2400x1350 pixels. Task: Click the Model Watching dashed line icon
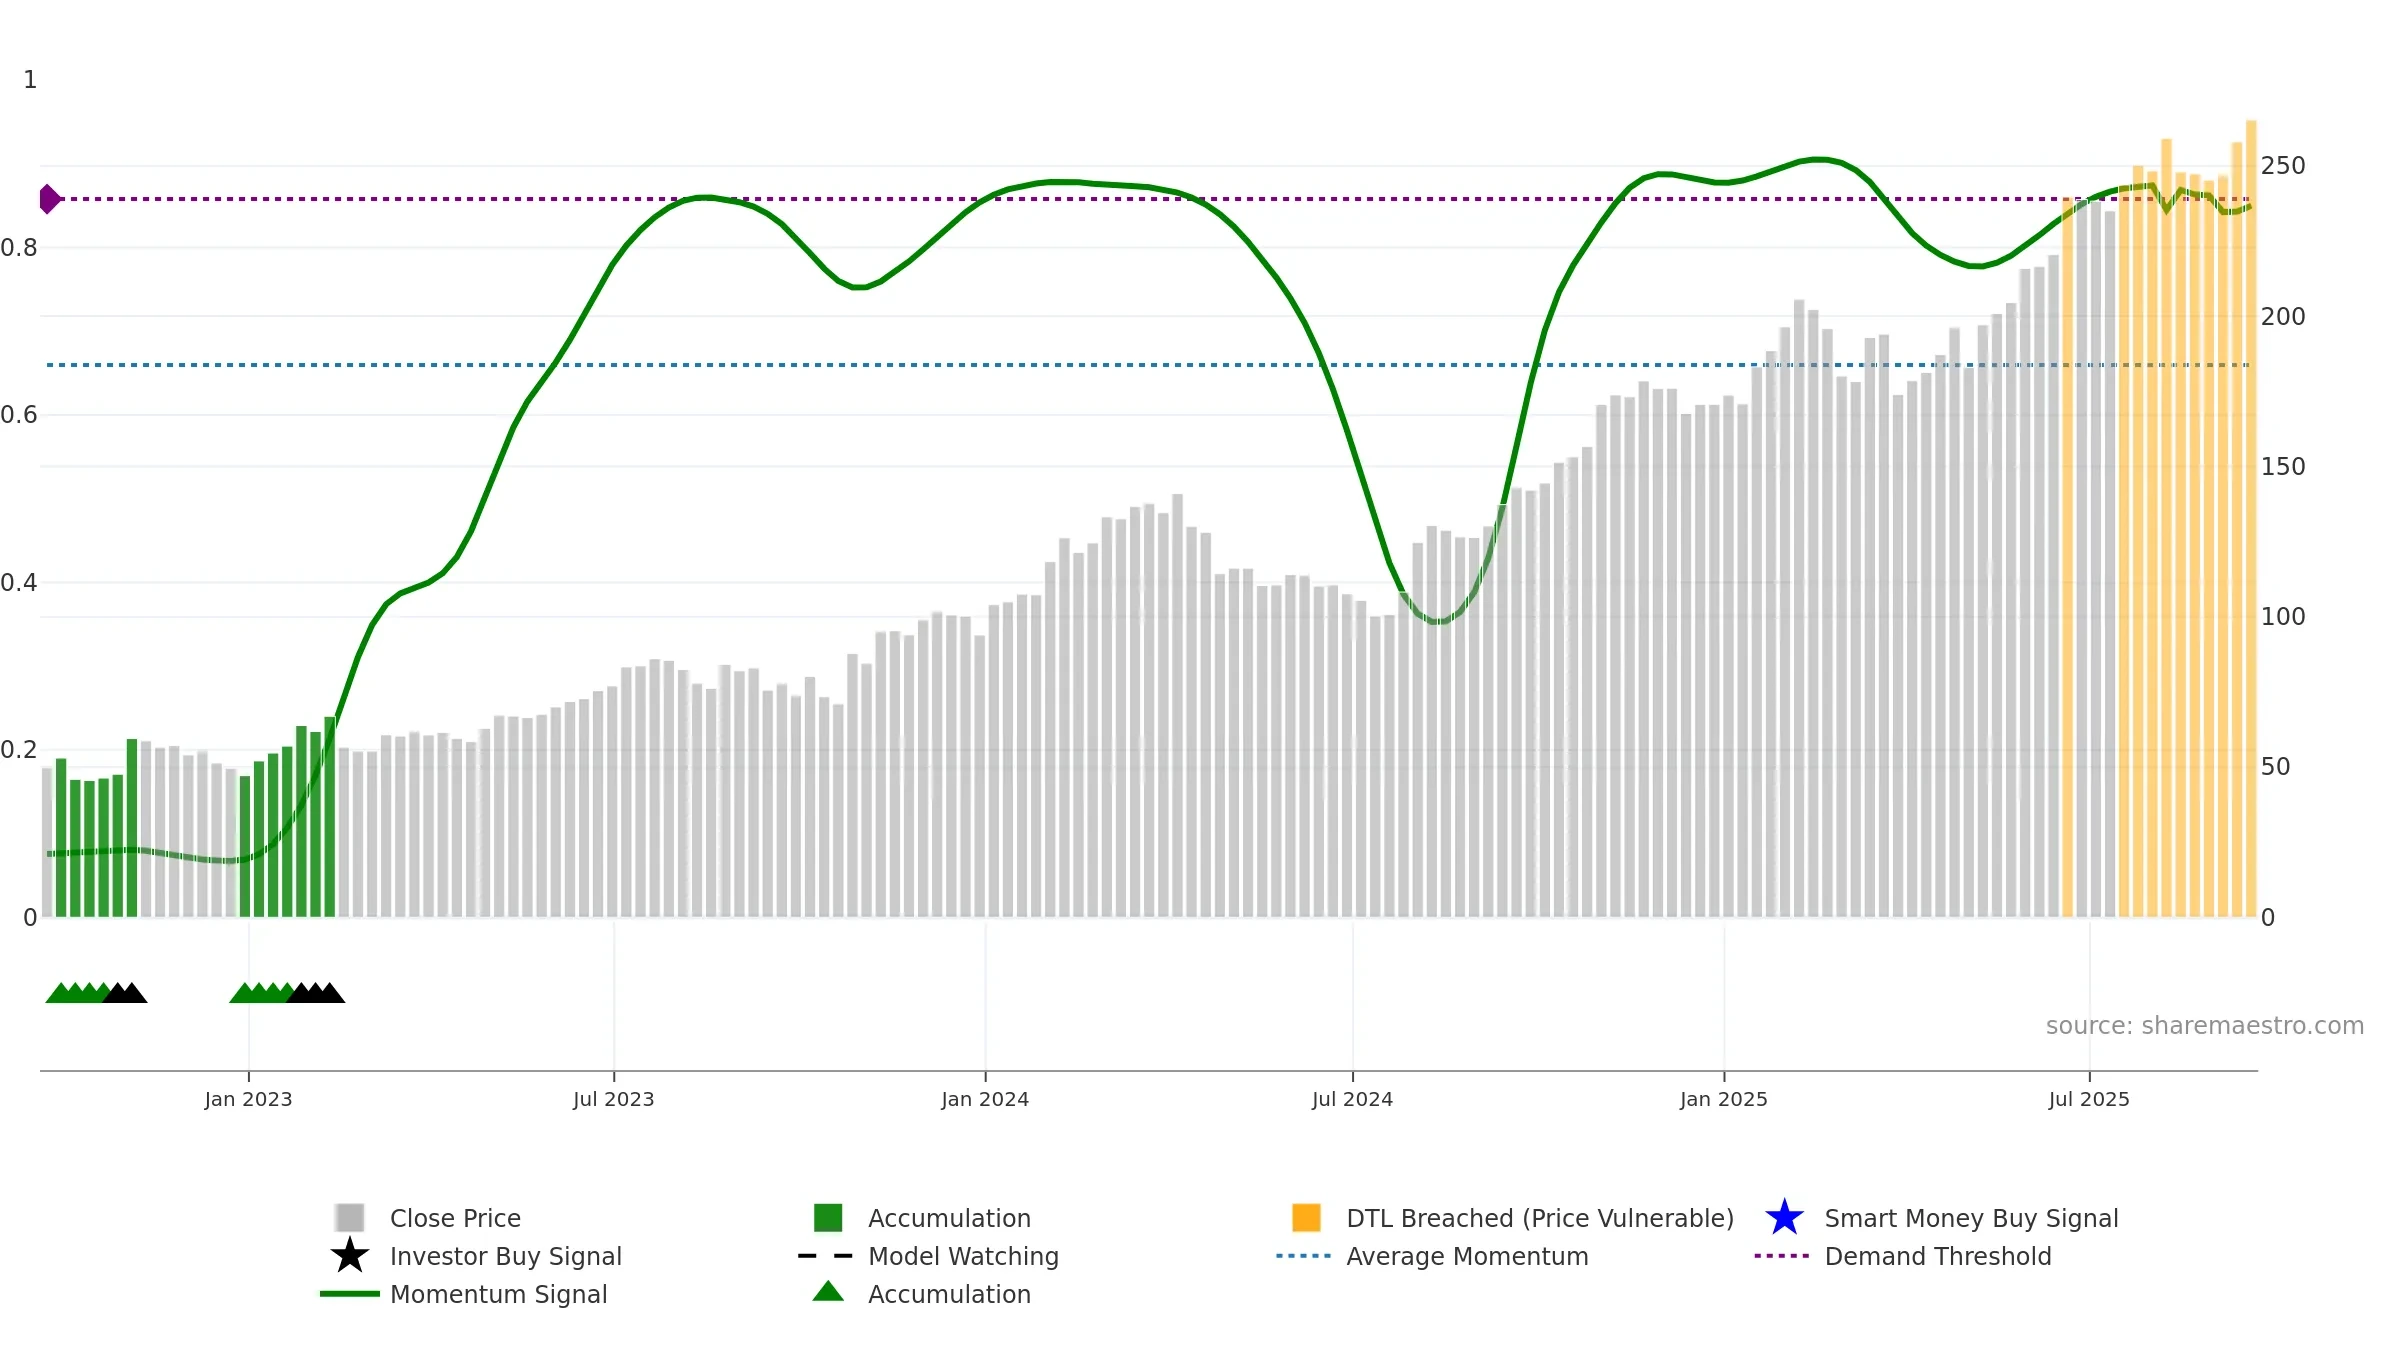pyautogui.click(x=826, y=1256)
